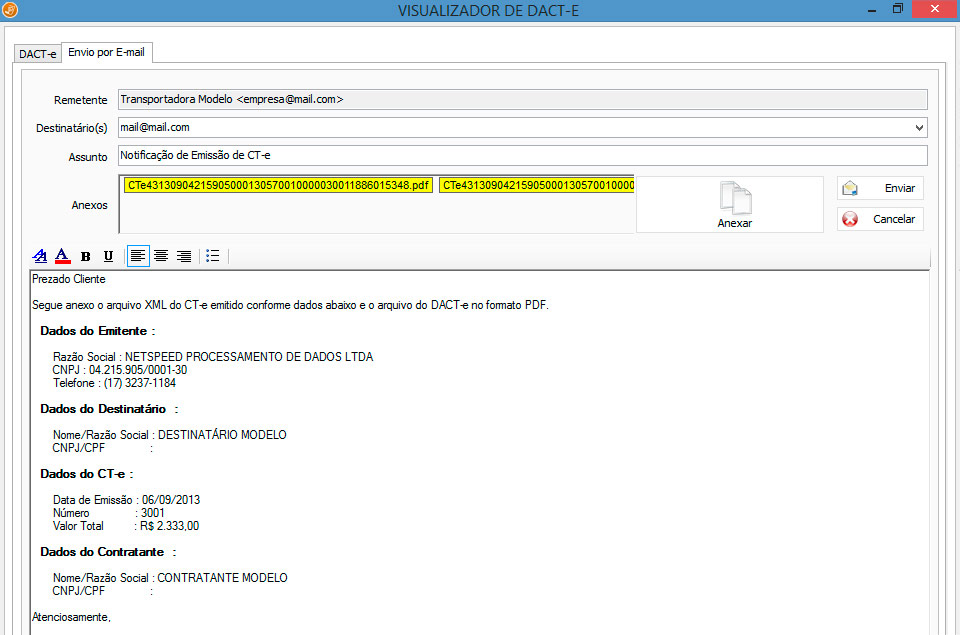Click the Número 3001 line

coord(108,513)
